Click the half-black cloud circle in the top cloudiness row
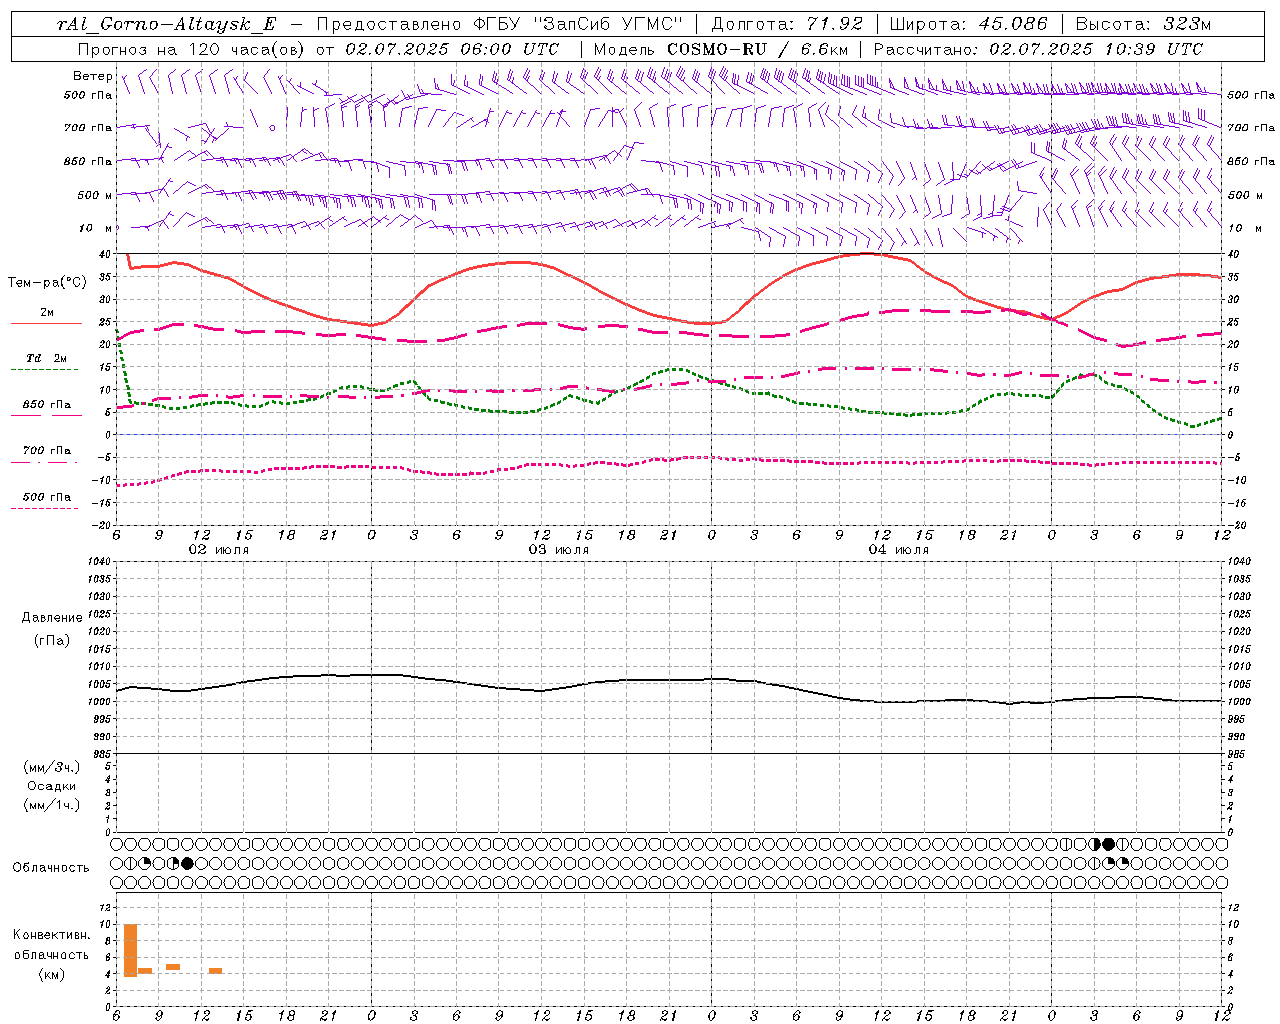The height and width of the screenshot is (1024, 1280). click(1095, 844)
